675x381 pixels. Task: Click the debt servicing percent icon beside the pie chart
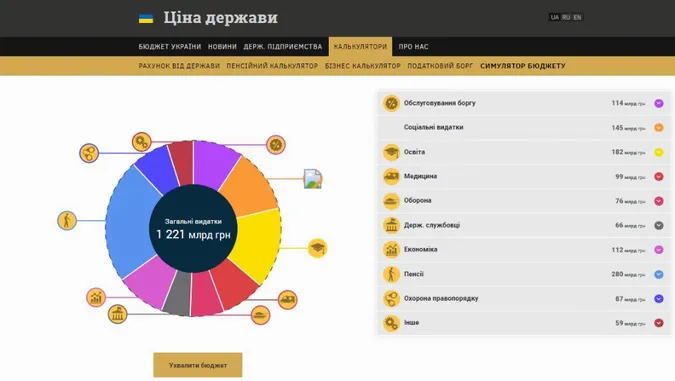[x=276, y=145]
